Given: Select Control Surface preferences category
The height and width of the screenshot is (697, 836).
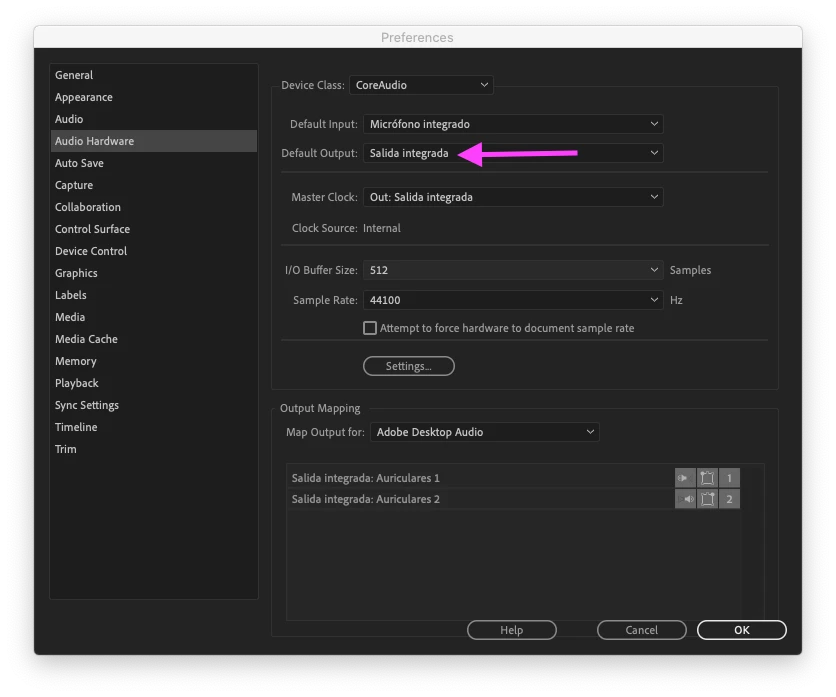Looking at the screenshot, I should pos(154,229).
